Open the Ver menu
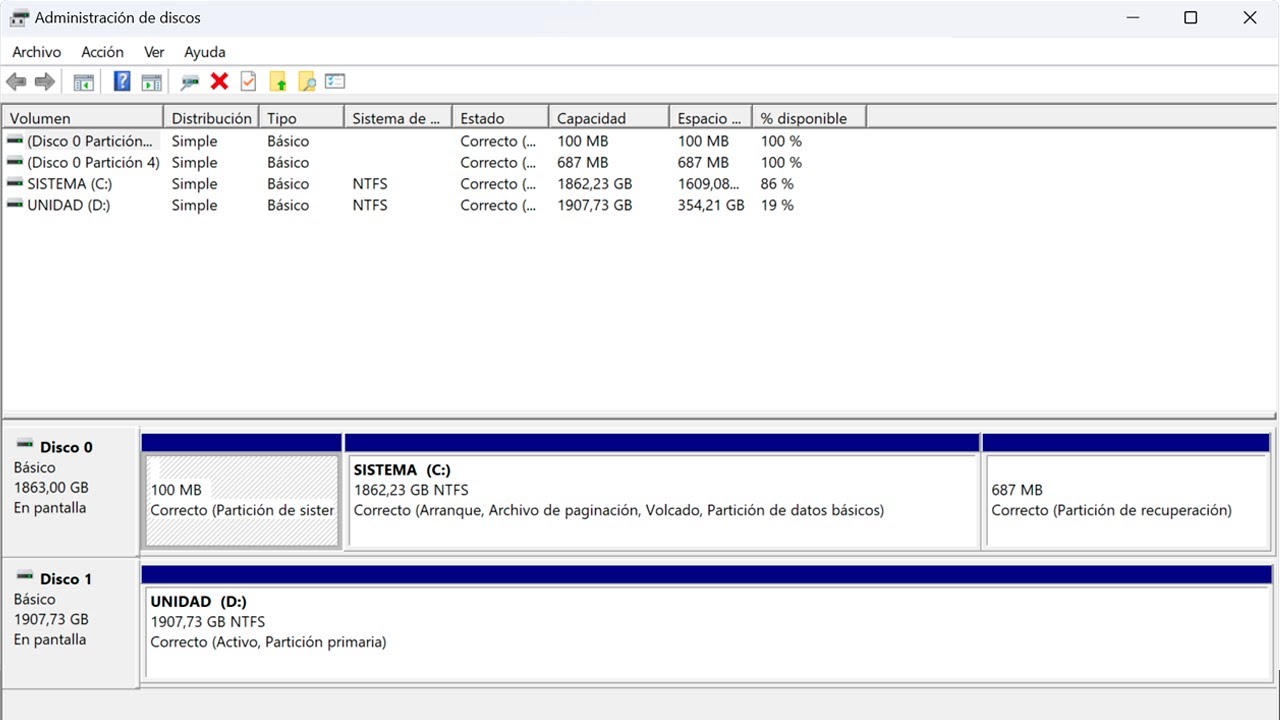This screenshot has height=720, width=1280. [154, 52]
